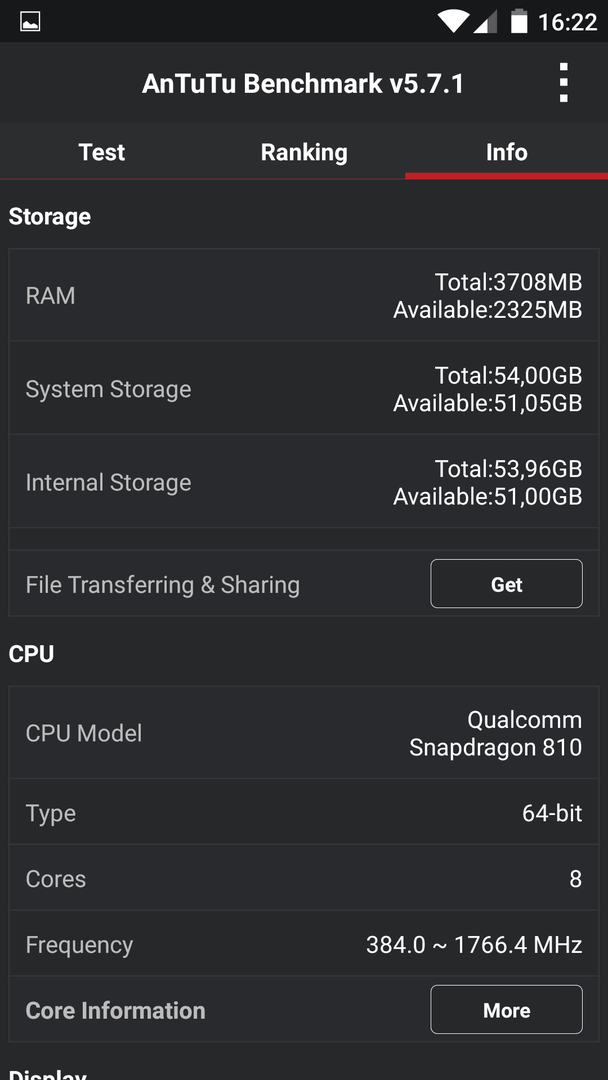This screenshot has height=1080, width=608.
Task: Tap the cellular signal icon
Action: point(485,21)
